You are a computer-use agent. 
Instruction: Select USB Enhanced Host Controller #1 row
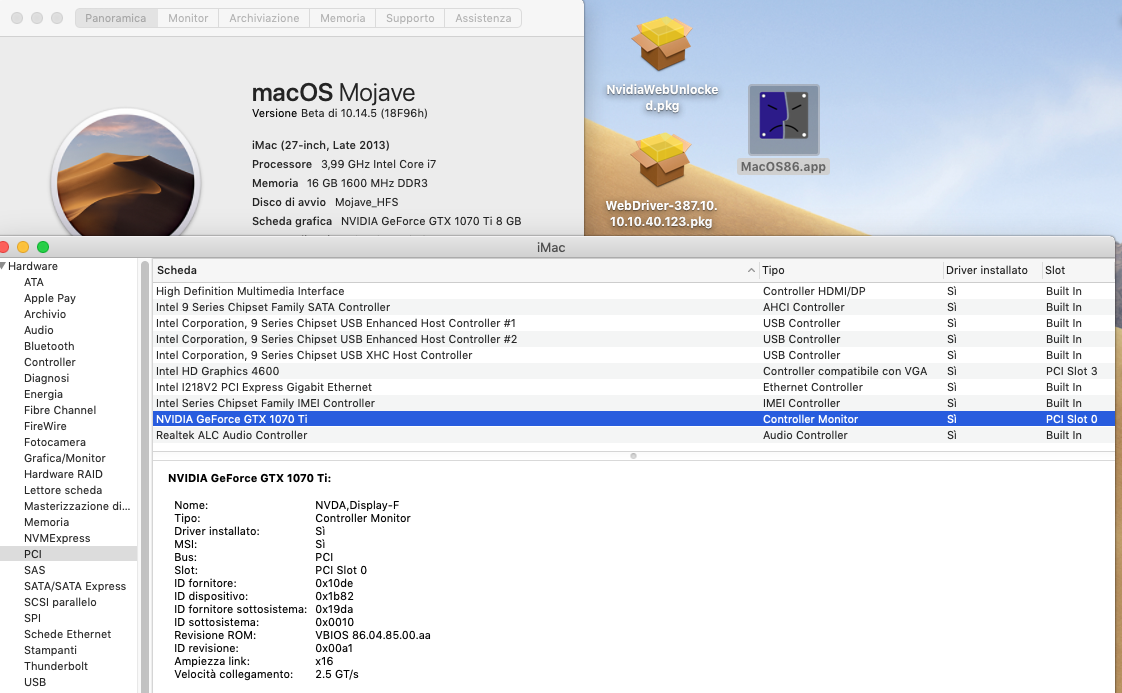pyautogui.click(x=633, y=323)
